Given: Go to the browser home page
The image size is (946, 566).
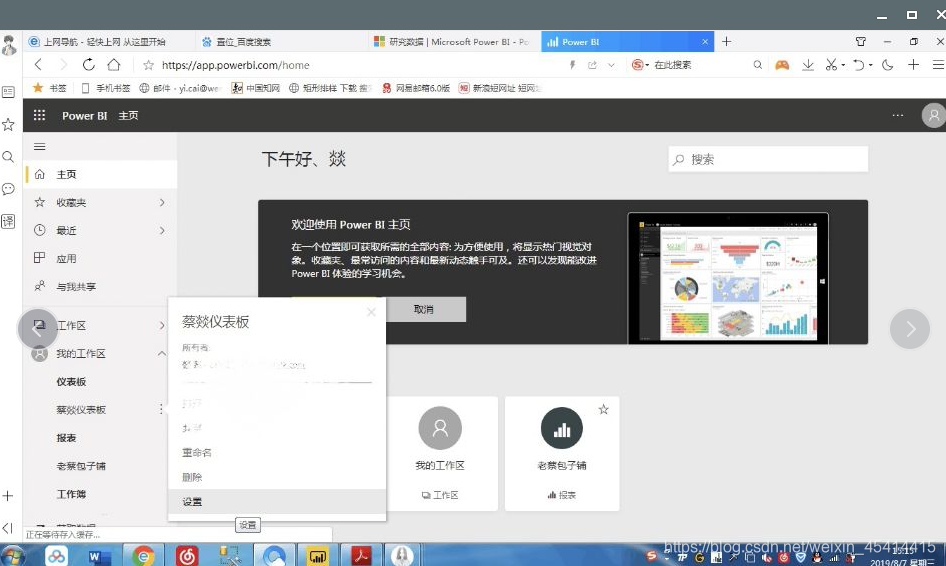Looking at the screenshot, I should pos(113,65).
